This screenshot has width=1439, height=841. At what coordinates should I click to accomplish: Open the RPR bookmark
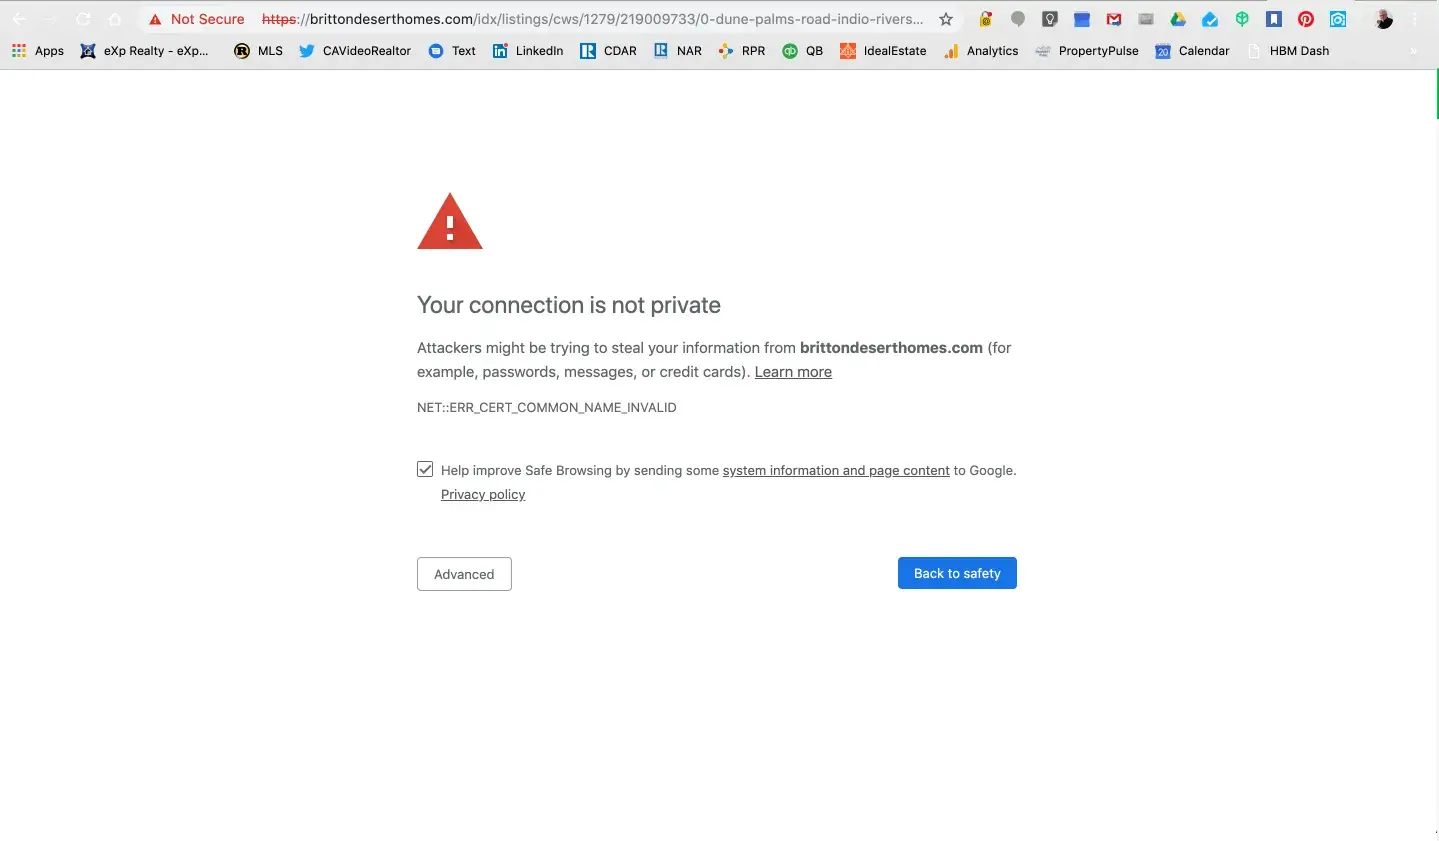(742, 51)
